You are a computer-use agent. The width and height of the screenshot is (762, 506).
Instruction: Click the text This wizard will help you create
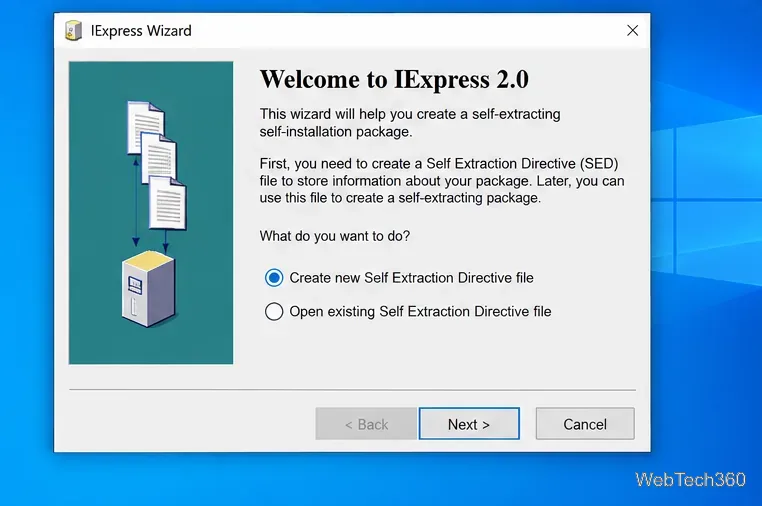(410, 122)
